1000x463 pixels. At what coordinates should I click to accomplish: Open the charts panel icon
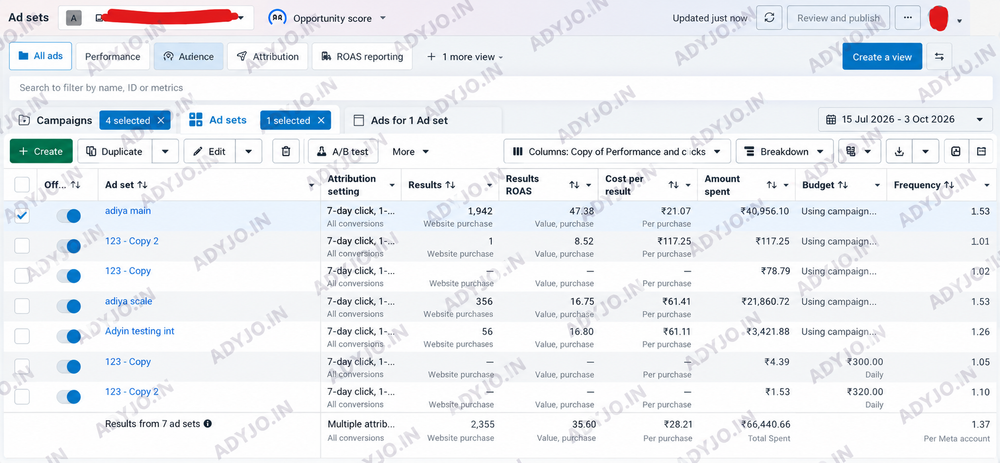pos(955,152)
